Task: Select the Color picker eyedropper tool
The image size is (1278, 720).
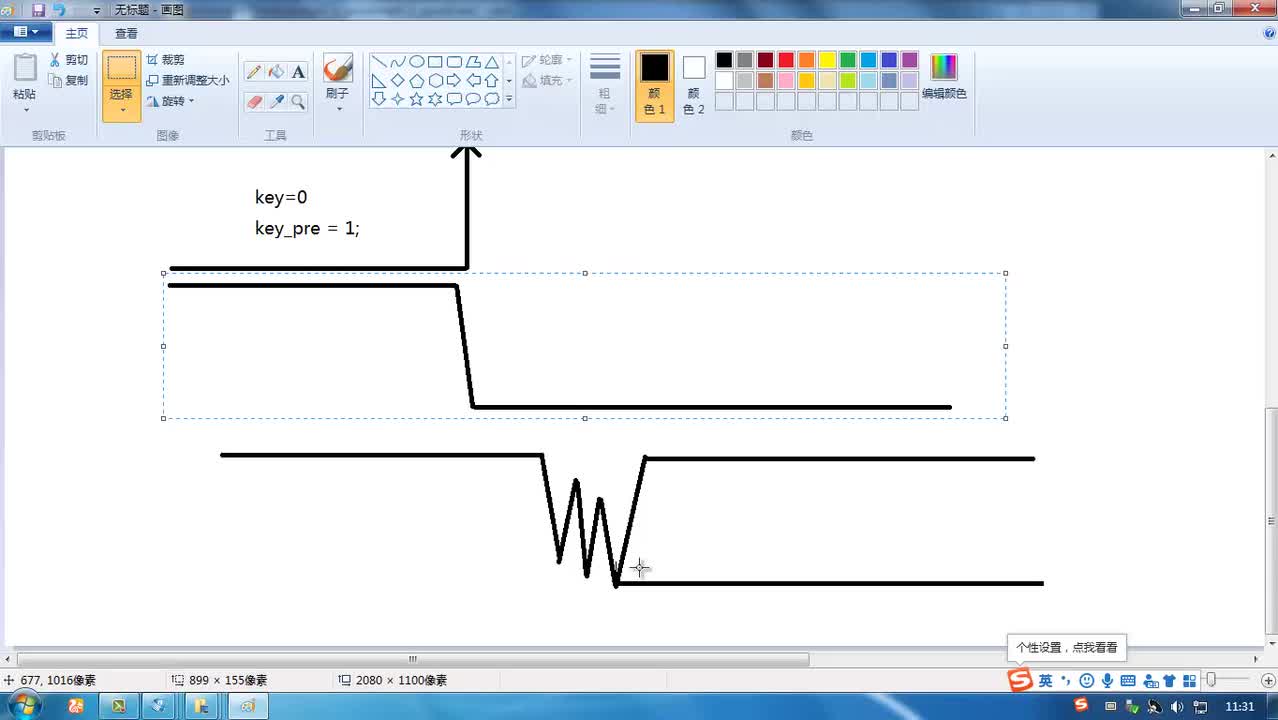Action: point(276,101)
